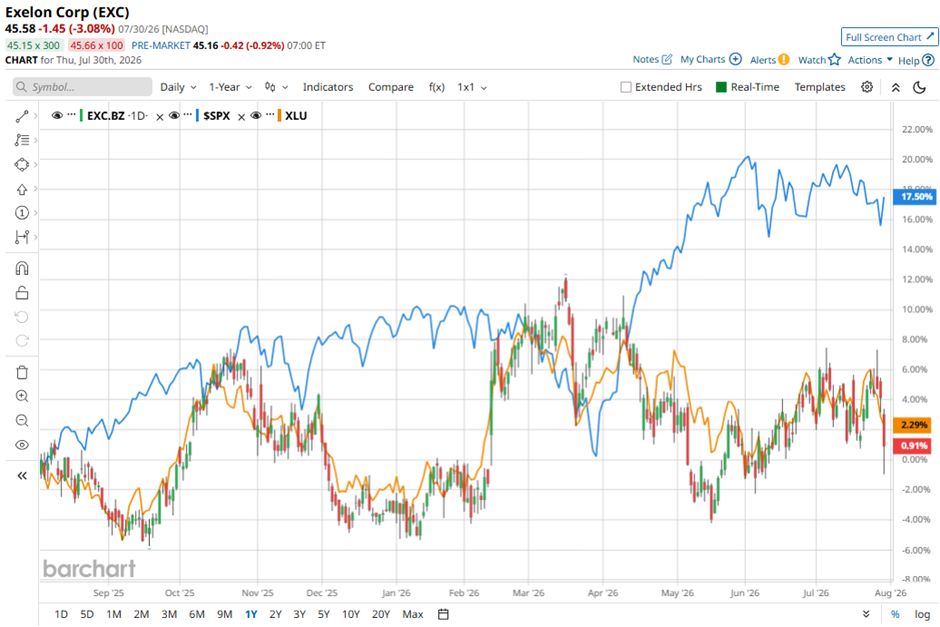Open XLU series options menu
Viewport: 940px width, 627px height.
(x=270, y=114)
